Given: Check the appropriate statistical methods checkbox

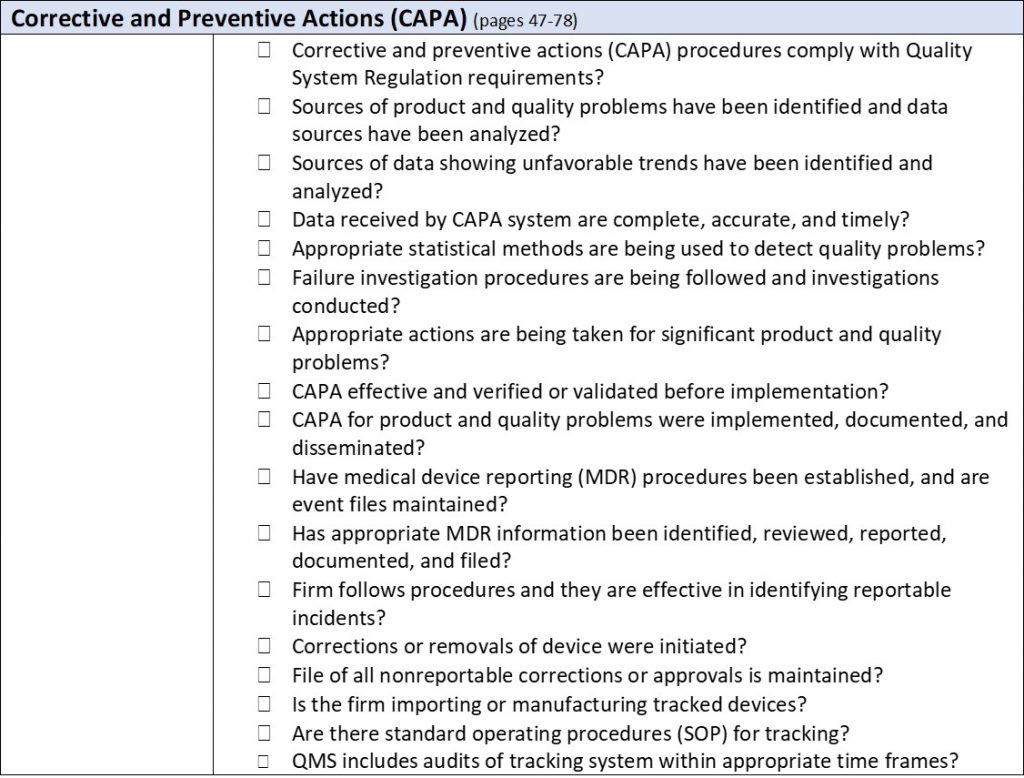Looking at the screenshot, I should point(264,248).
